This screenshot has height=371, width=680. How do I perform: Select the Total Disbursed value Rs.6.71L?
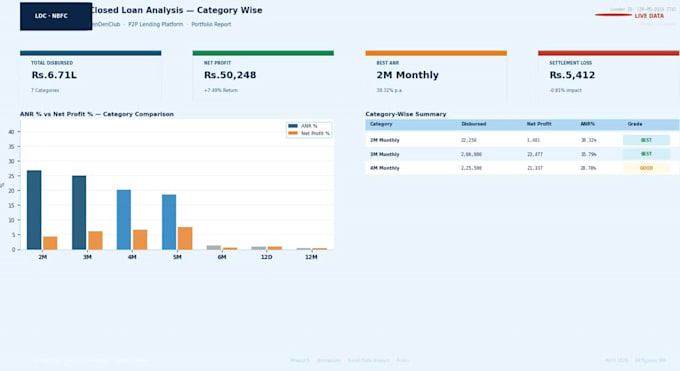pos(54,75)
